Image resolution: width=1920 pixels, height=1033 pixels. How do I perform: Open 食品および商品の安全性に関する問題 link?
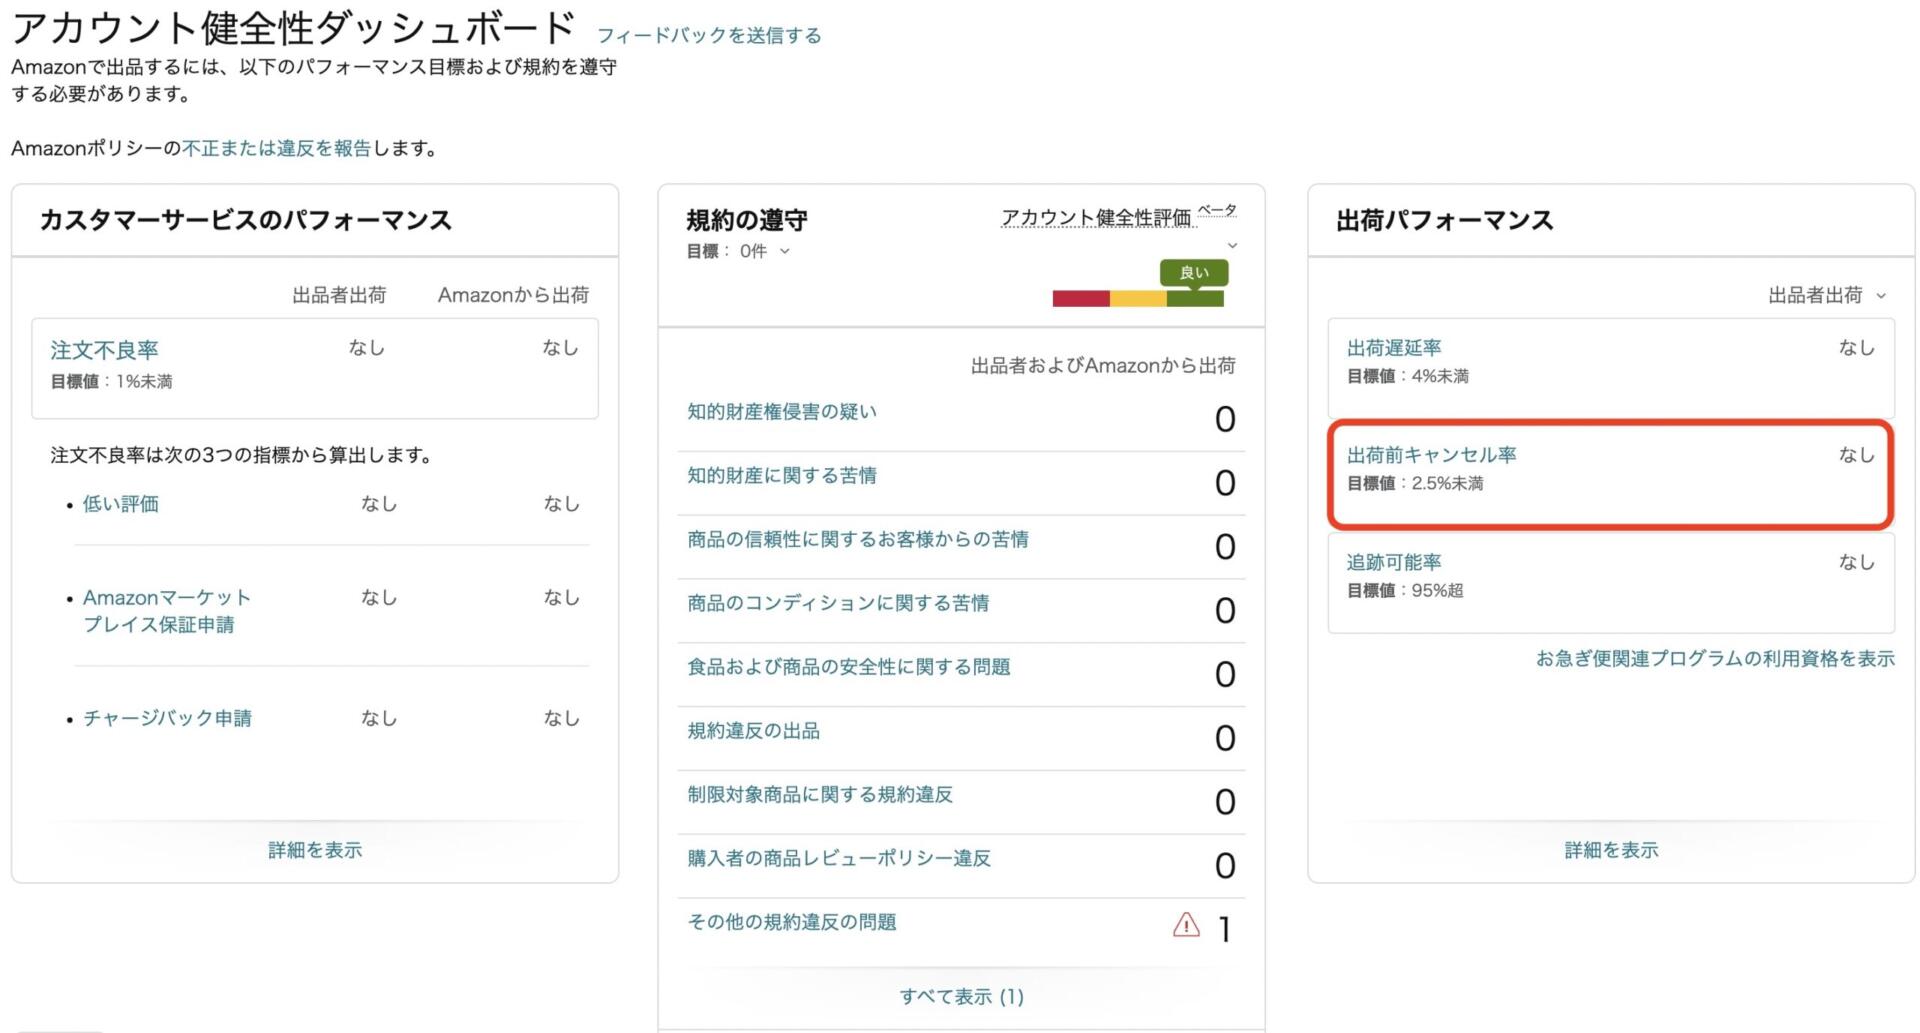click(849, 667)
